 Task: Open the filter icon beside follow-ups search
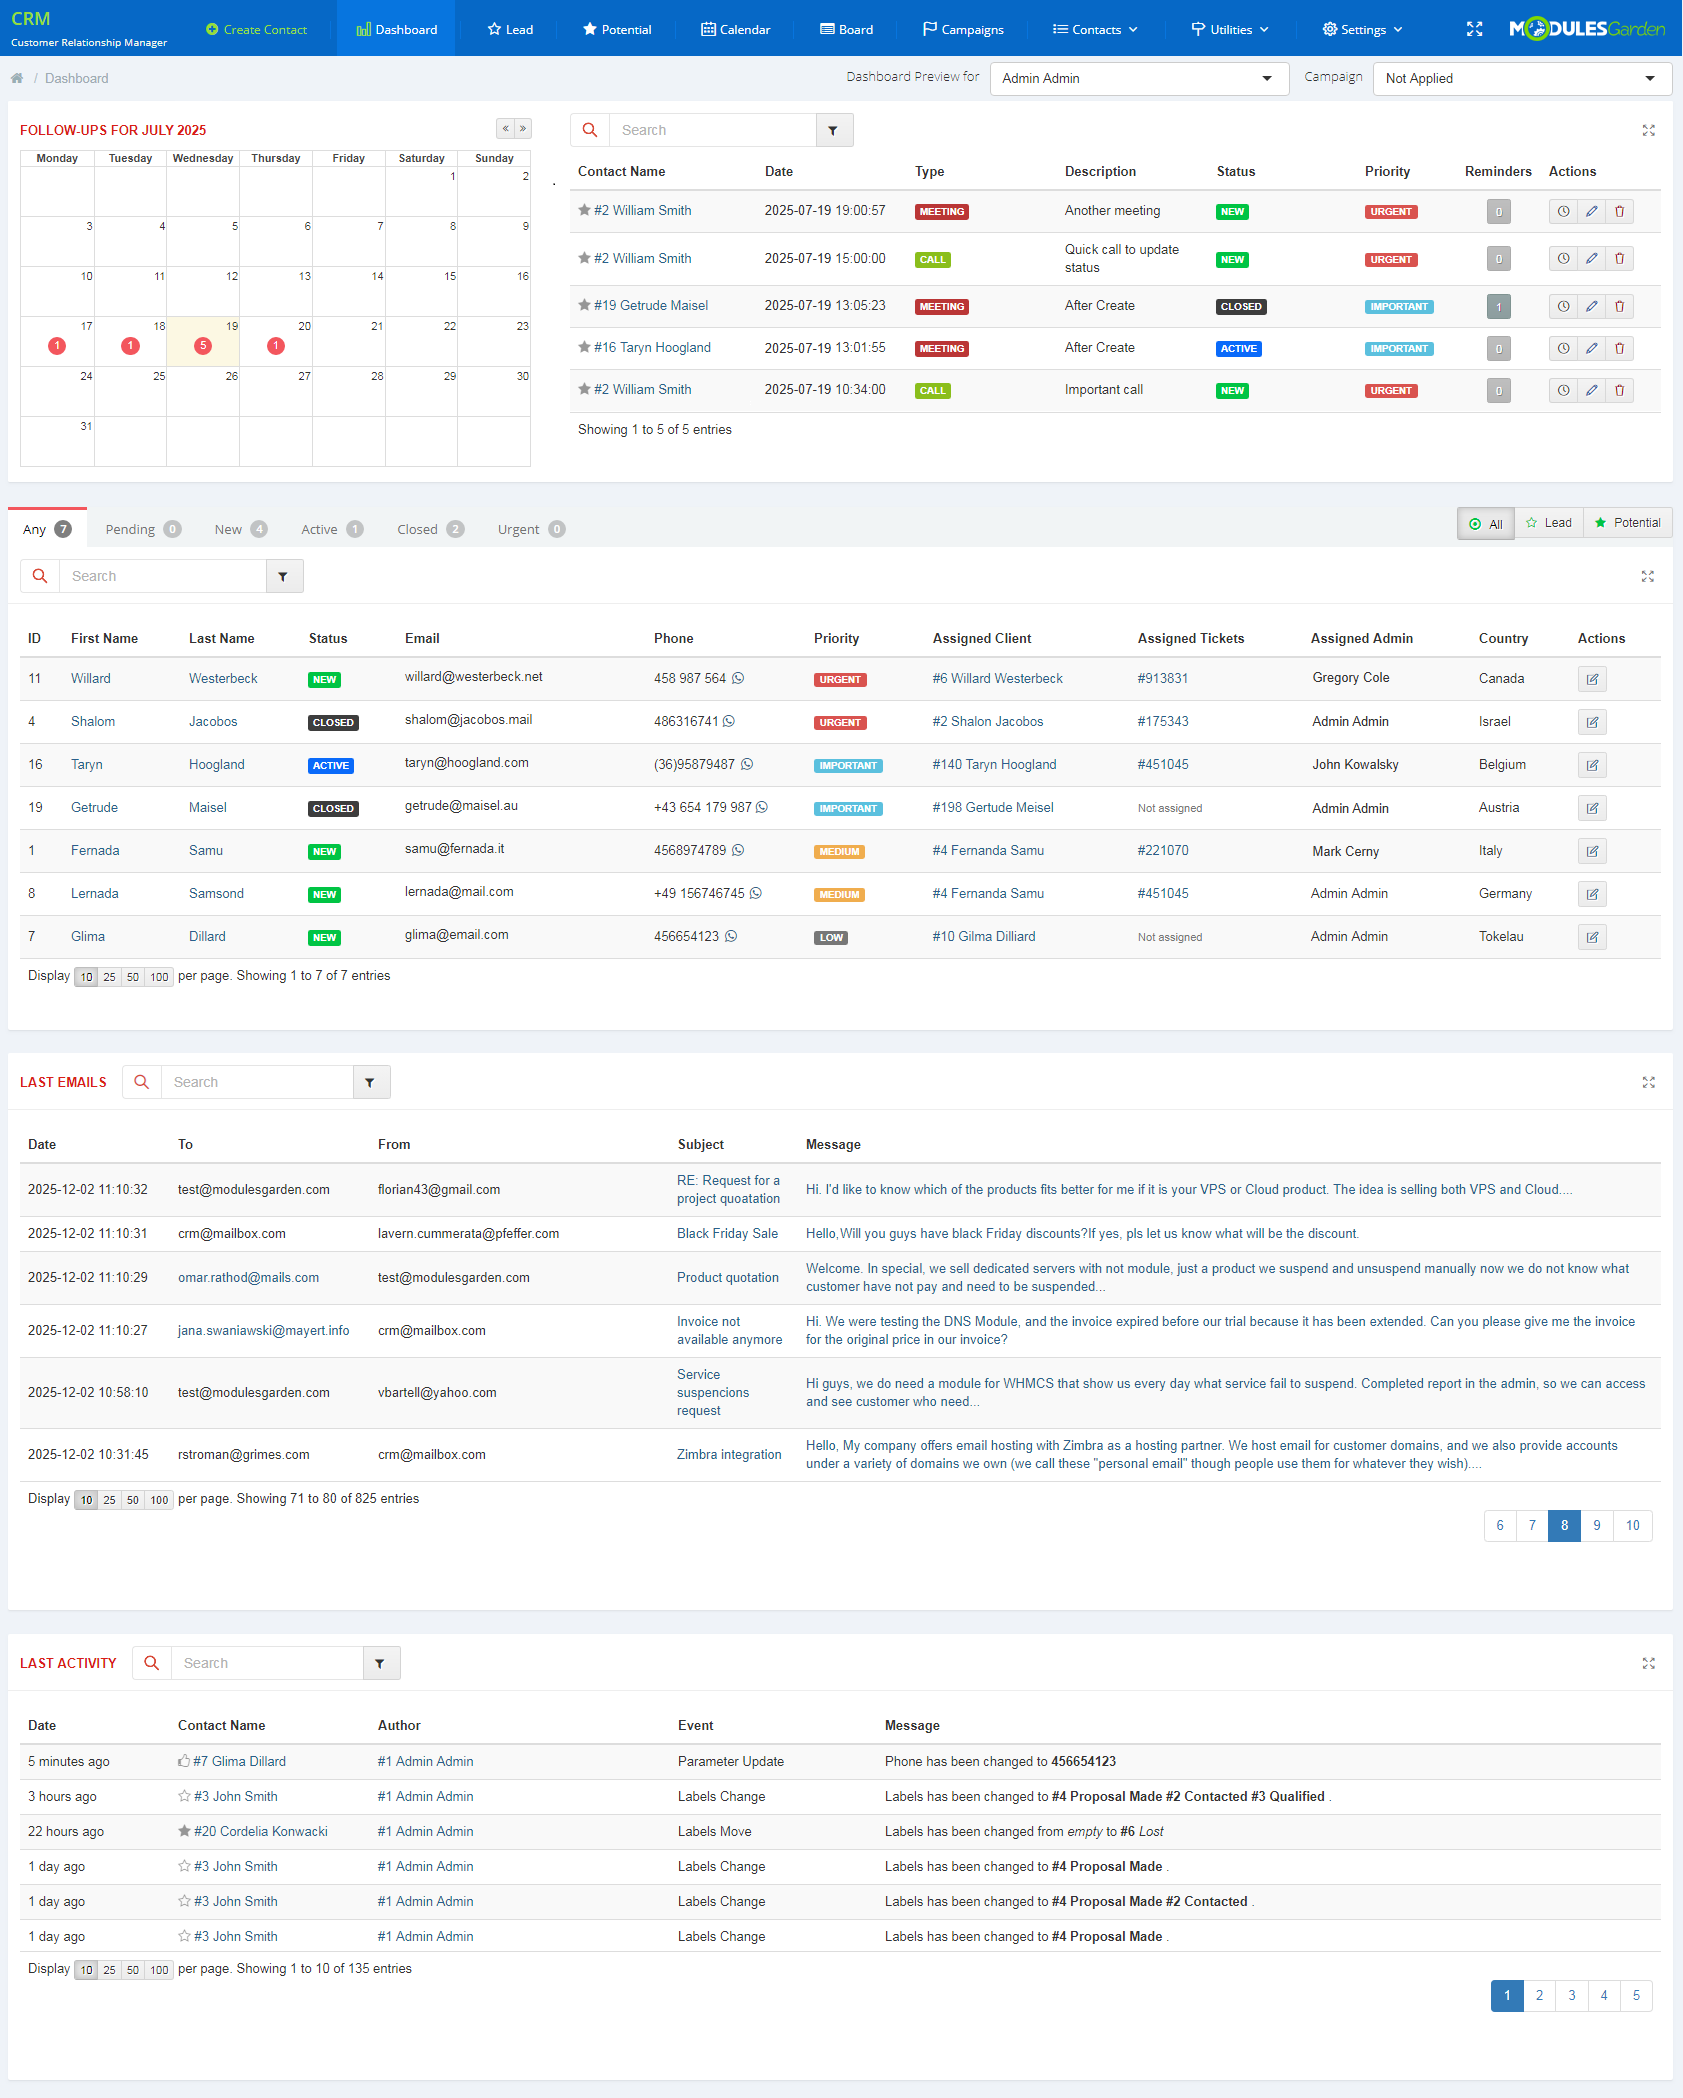click(x=834, y=129)
